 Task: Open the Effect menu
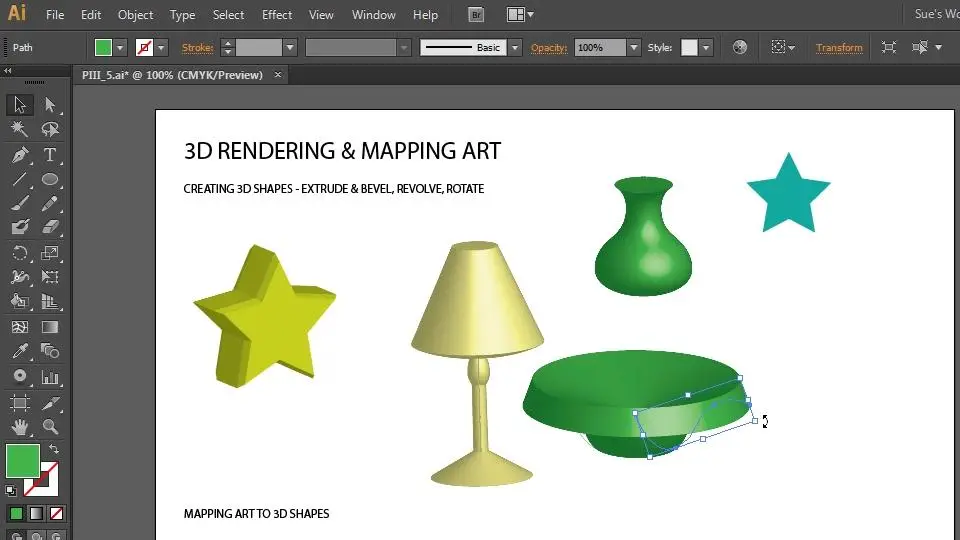(277, 15)
